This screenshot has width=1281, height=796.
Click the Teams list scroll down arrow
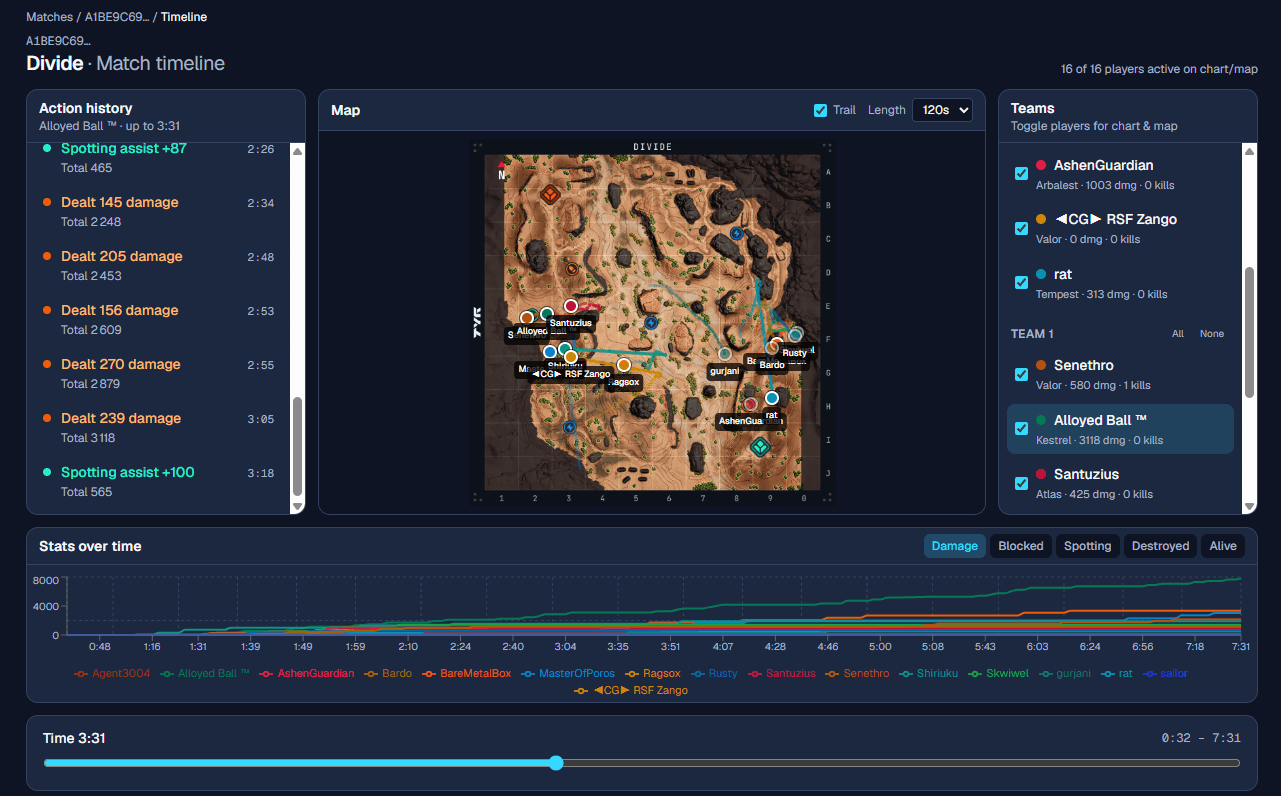pos(1249,507)
